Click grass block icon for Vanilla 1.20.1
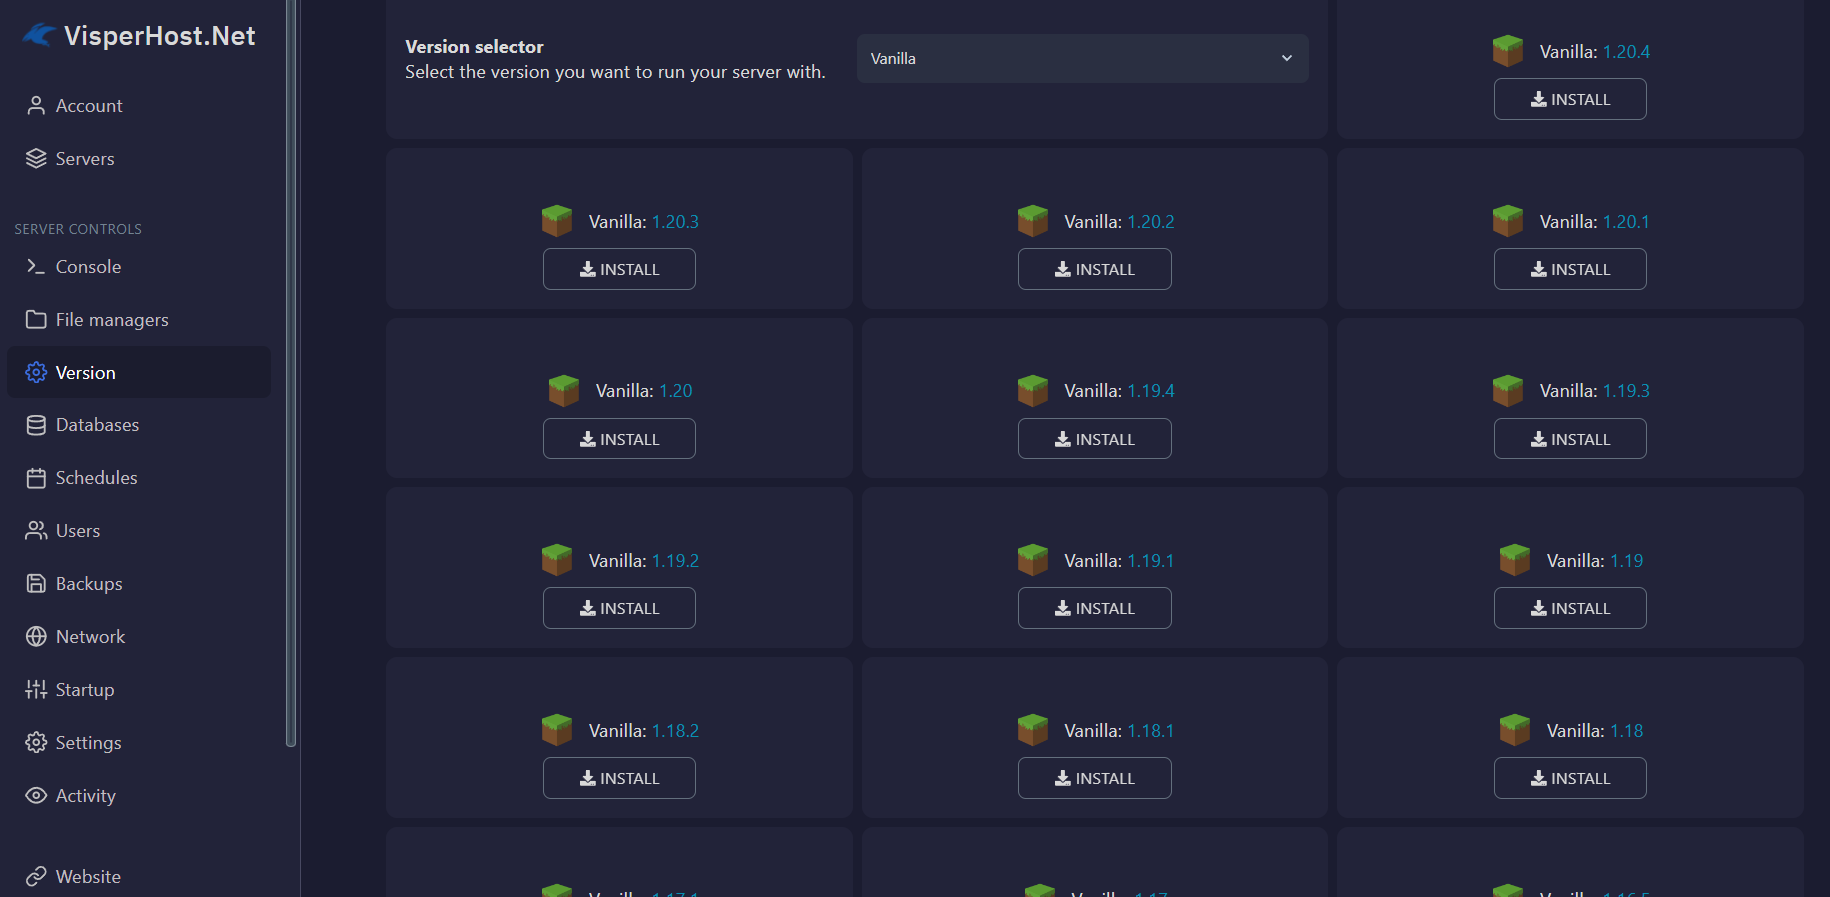The width and height of the screenshot is (1830, 897). tap(1508, 221)
